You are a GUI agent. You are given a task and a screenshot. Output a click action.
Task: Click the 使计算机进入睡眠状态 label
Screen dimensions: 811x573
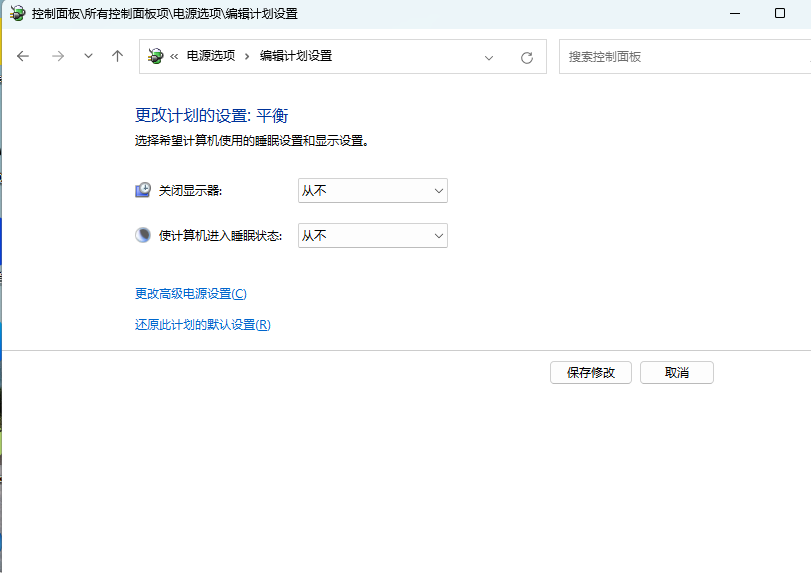pyautogui.click(x=220, y=236)
